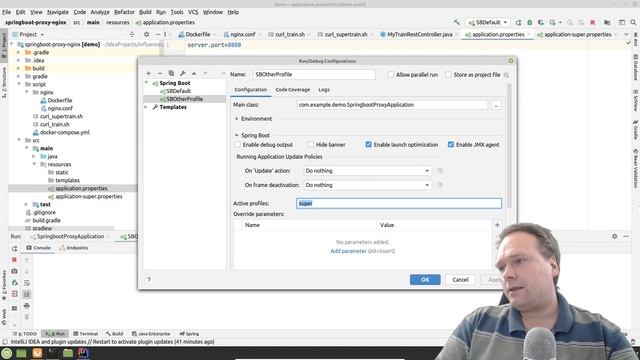Click the Active profiles input field

(x=399, y=203)
